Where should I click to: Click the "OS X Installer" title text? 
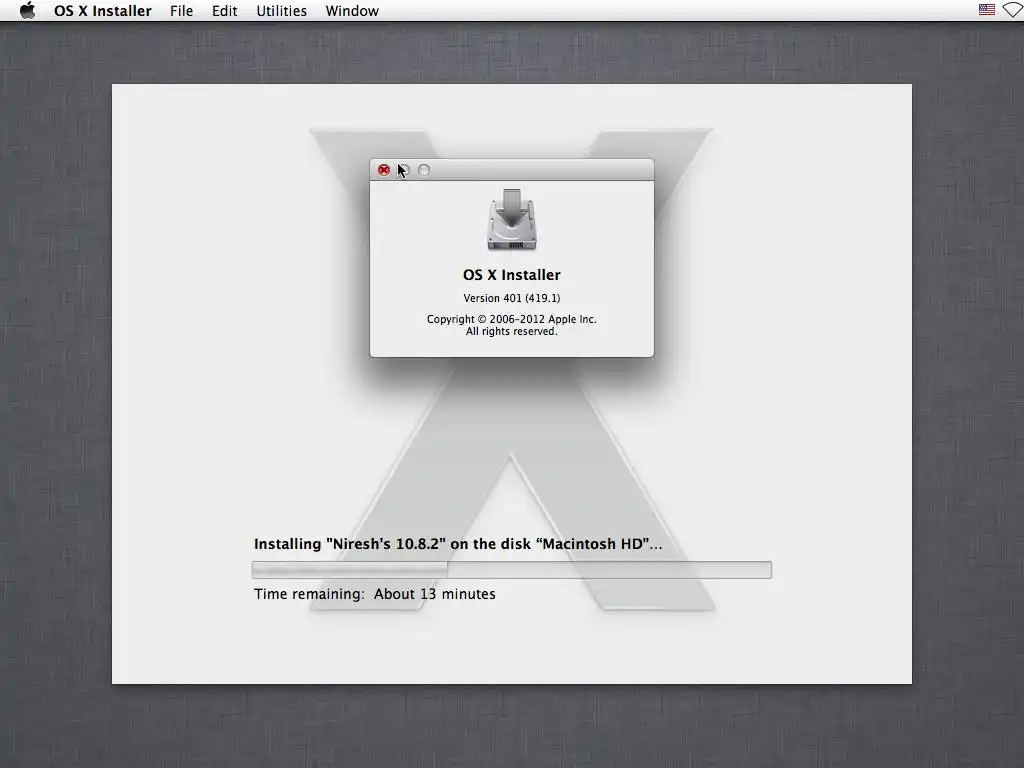click(x=511, y=275)
